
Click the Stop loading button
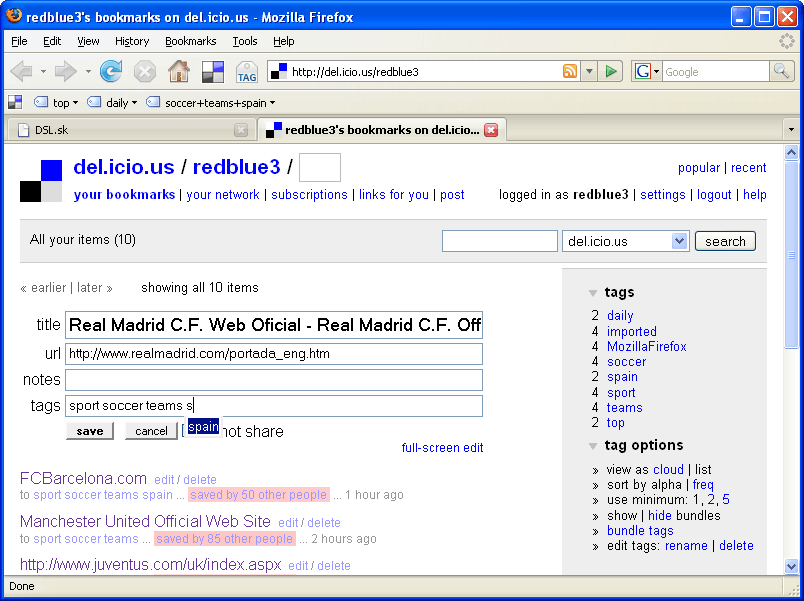click(145, 72)
